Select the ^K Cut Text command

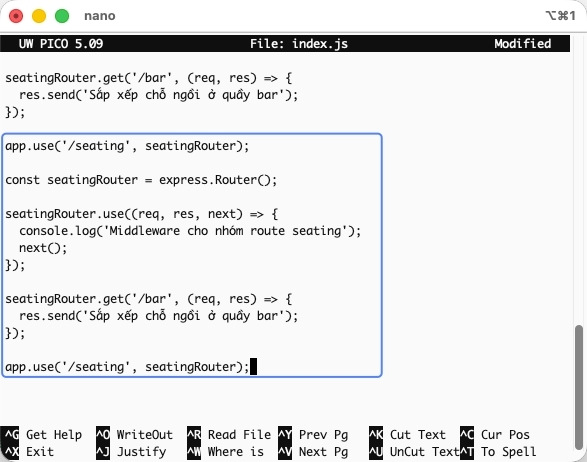(x=407, y=434)
